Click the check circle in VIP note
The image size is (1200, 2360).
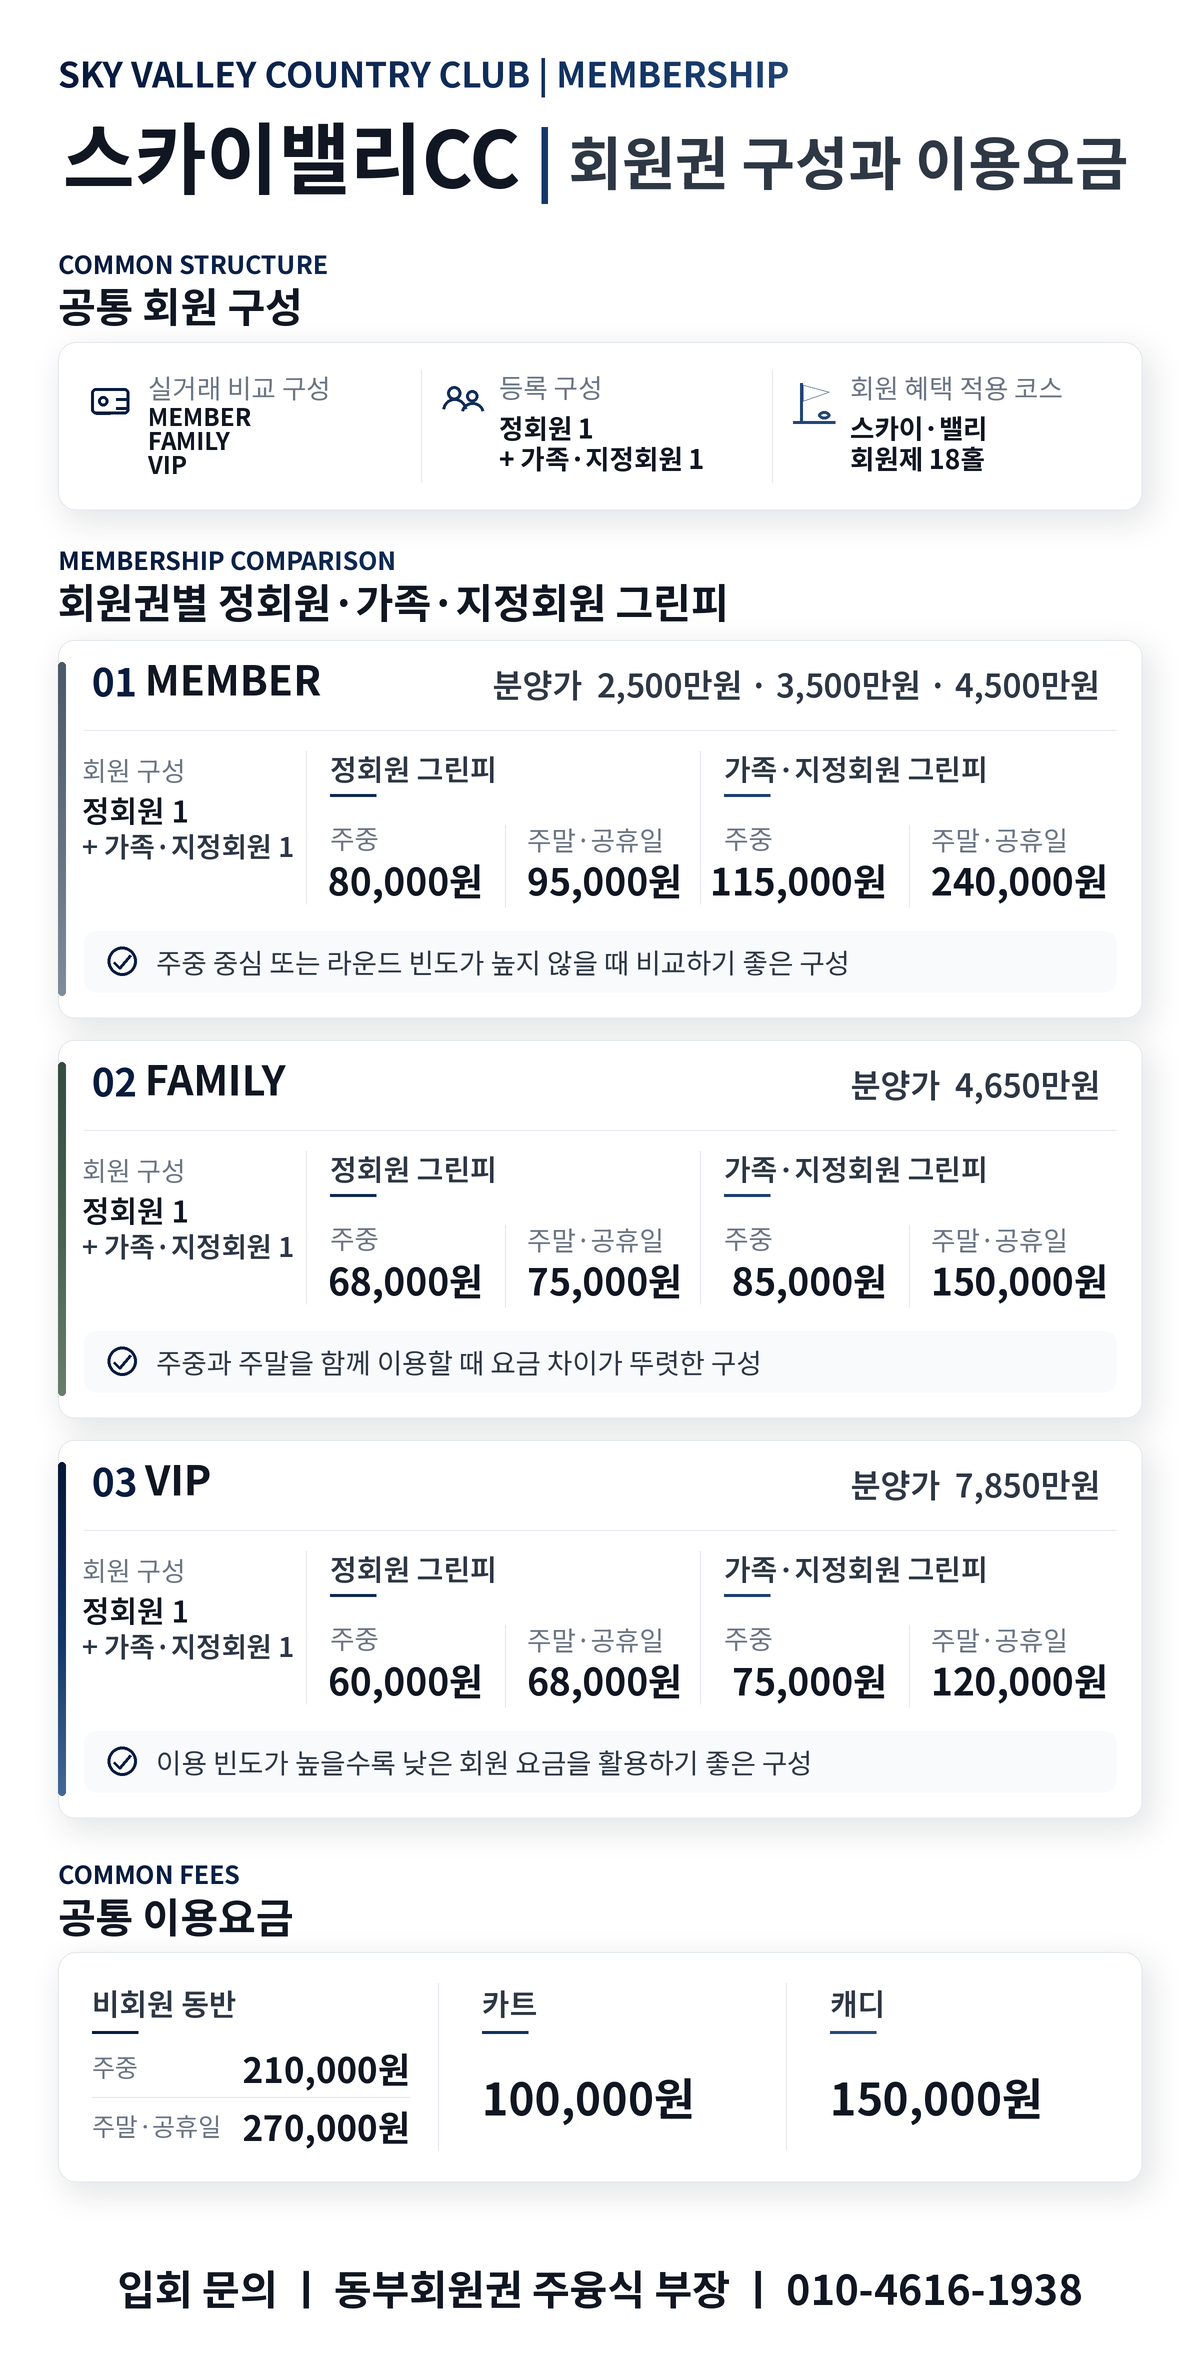click(x=122, y=1762)
